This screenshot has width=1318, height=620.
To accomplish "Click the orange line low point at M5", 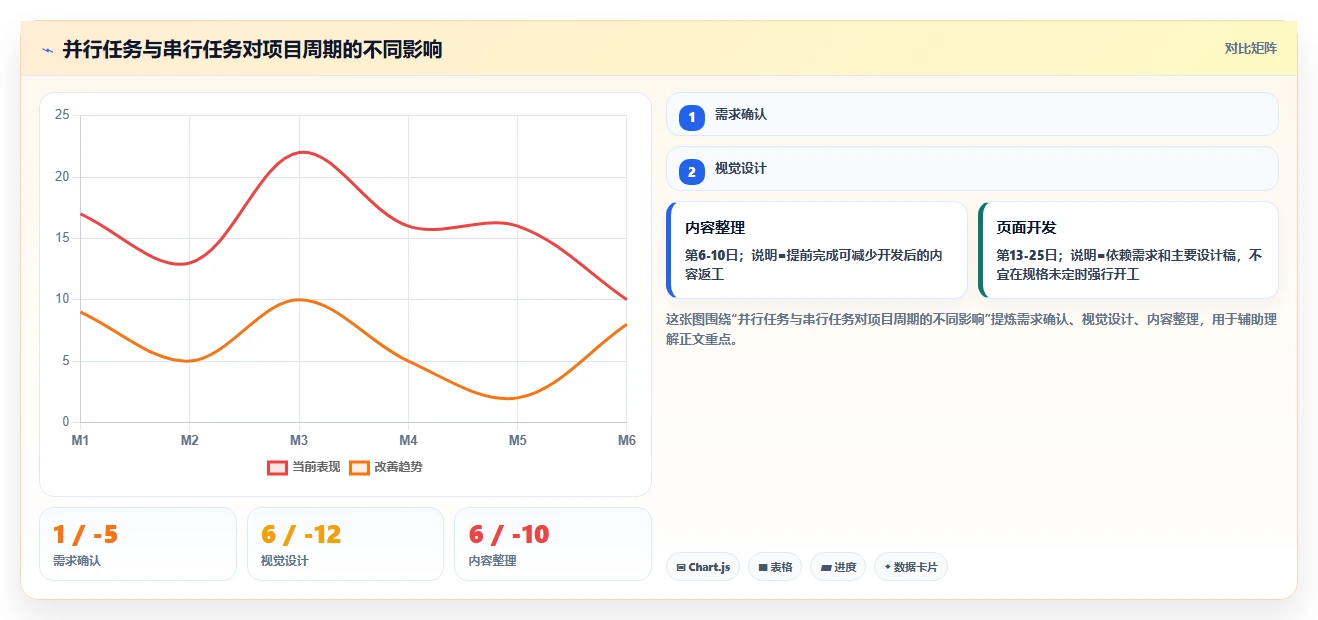I will (510, 398).
